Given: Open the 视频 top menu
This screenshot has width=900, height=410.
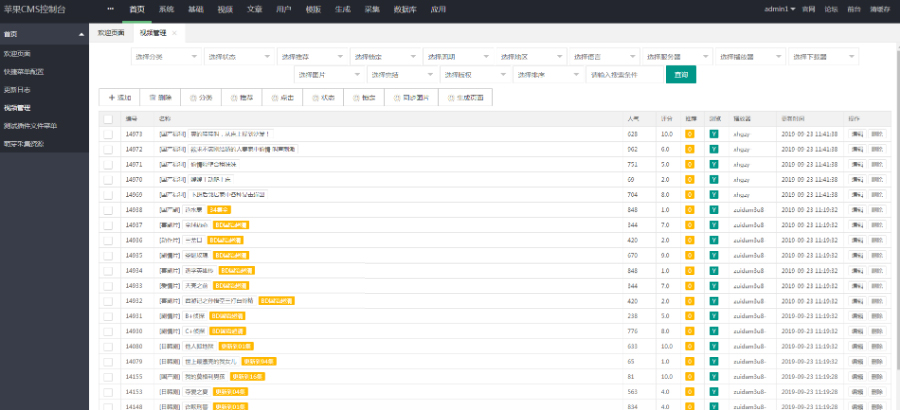Looking at the screenshot, I should (225, 9).
